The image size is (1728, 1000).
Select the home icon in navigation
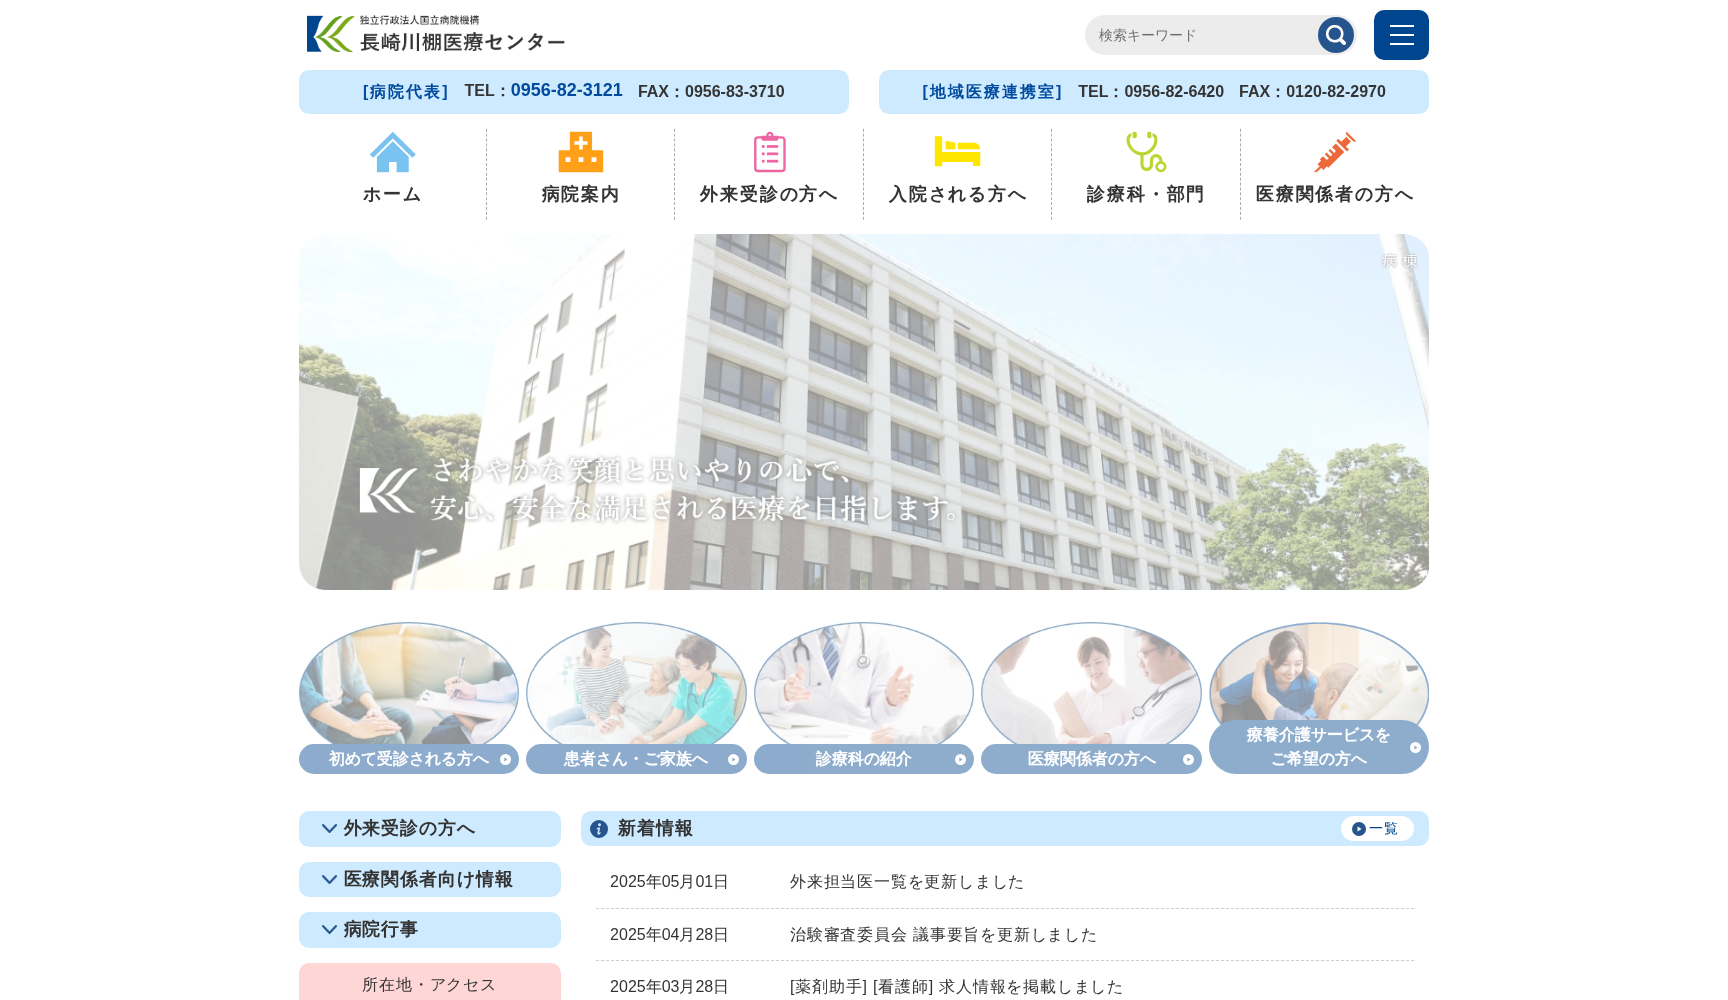pyautogui.click(x=392, y=152)
